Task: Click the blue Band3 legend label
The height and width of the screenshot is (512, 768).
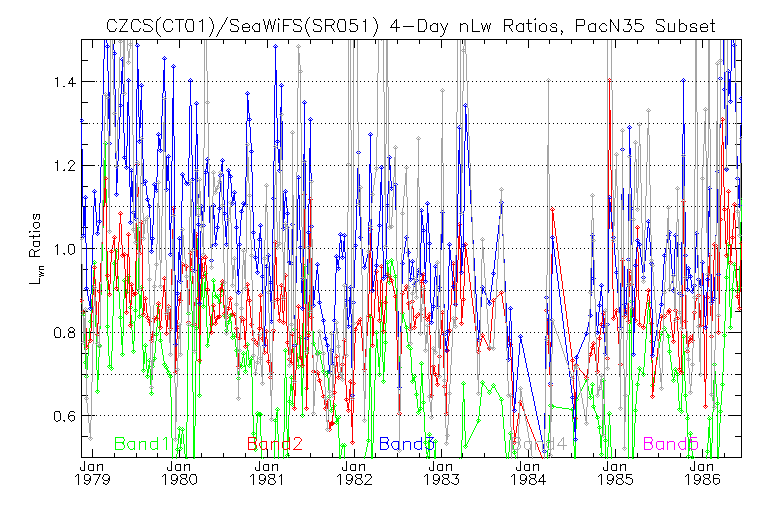Action: click(x=407, y=444)
